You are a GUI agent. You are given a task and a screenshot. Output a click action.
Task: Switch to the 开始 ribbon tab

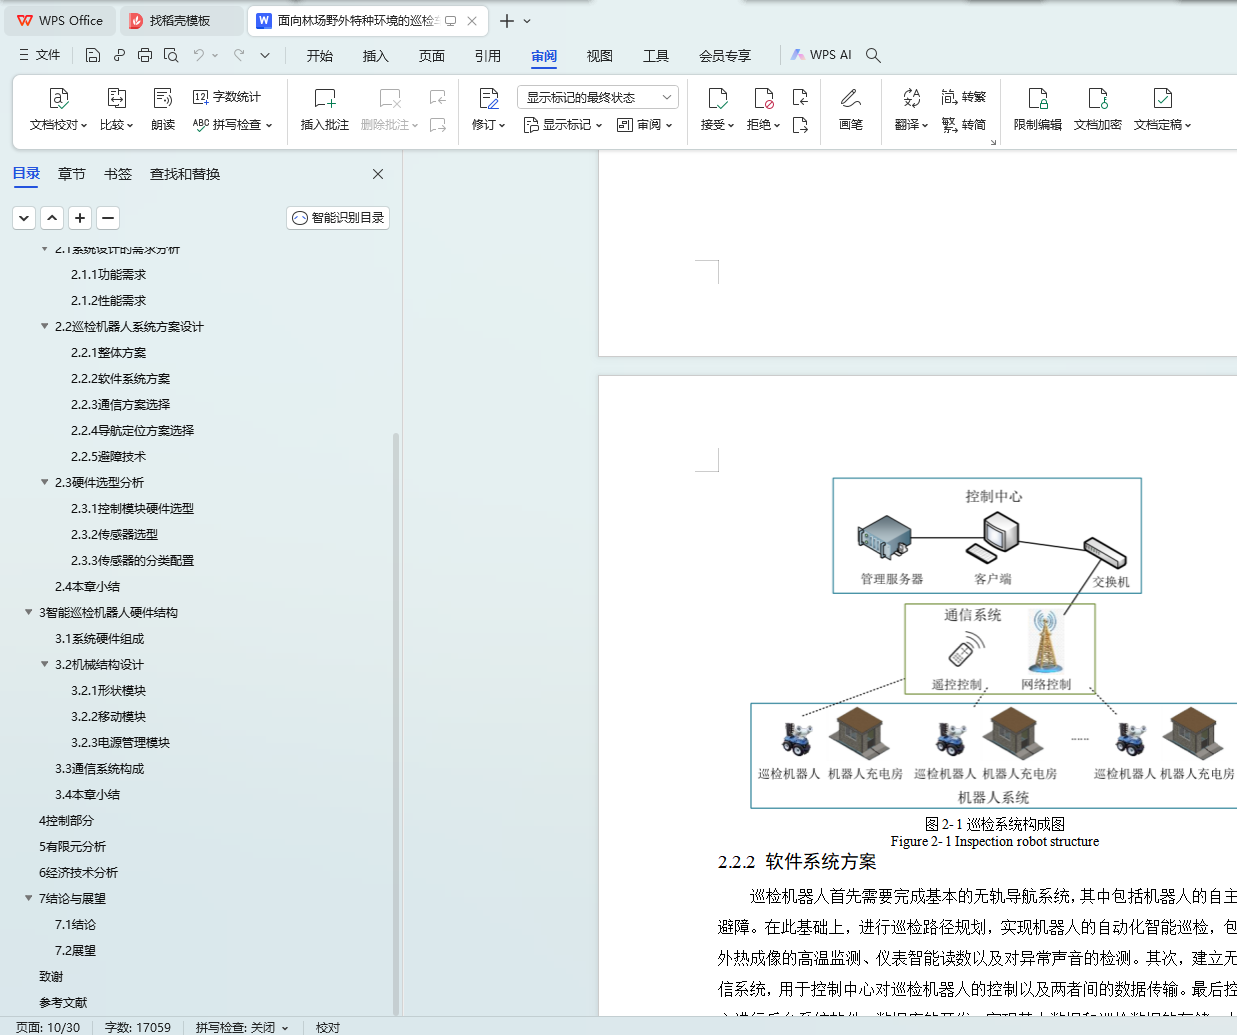(x=320, y=56)
